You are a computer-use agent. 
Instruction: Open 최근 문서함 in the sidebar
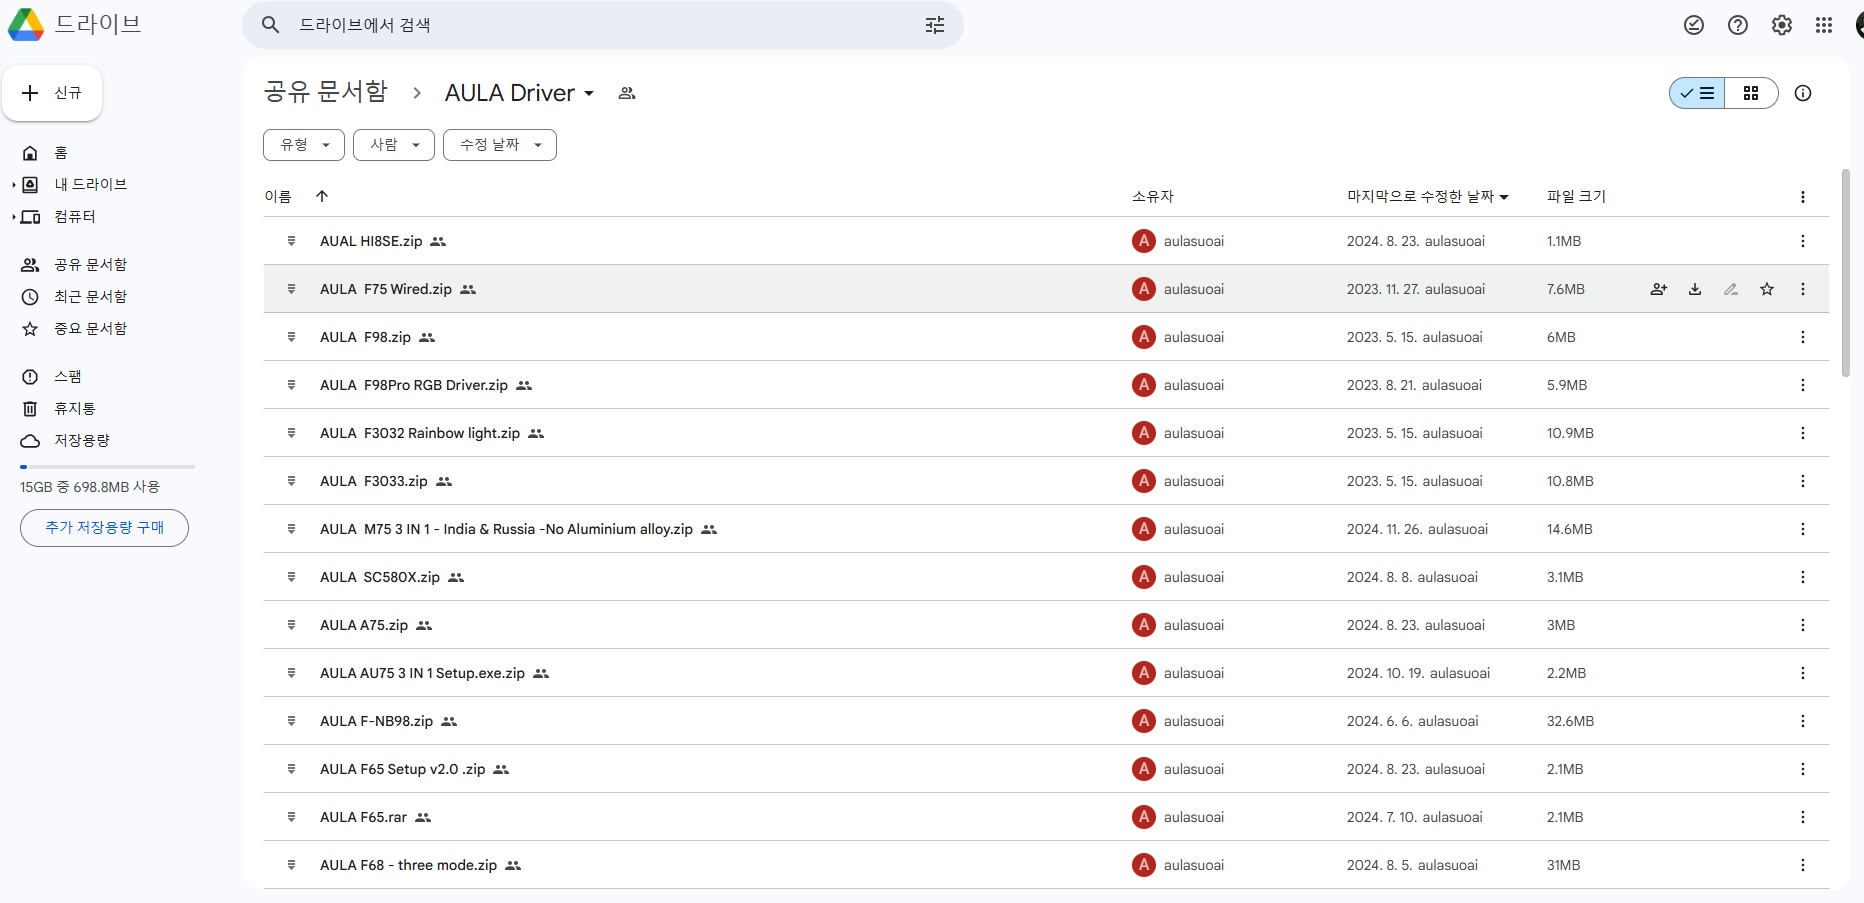click(x=91, y=297)
